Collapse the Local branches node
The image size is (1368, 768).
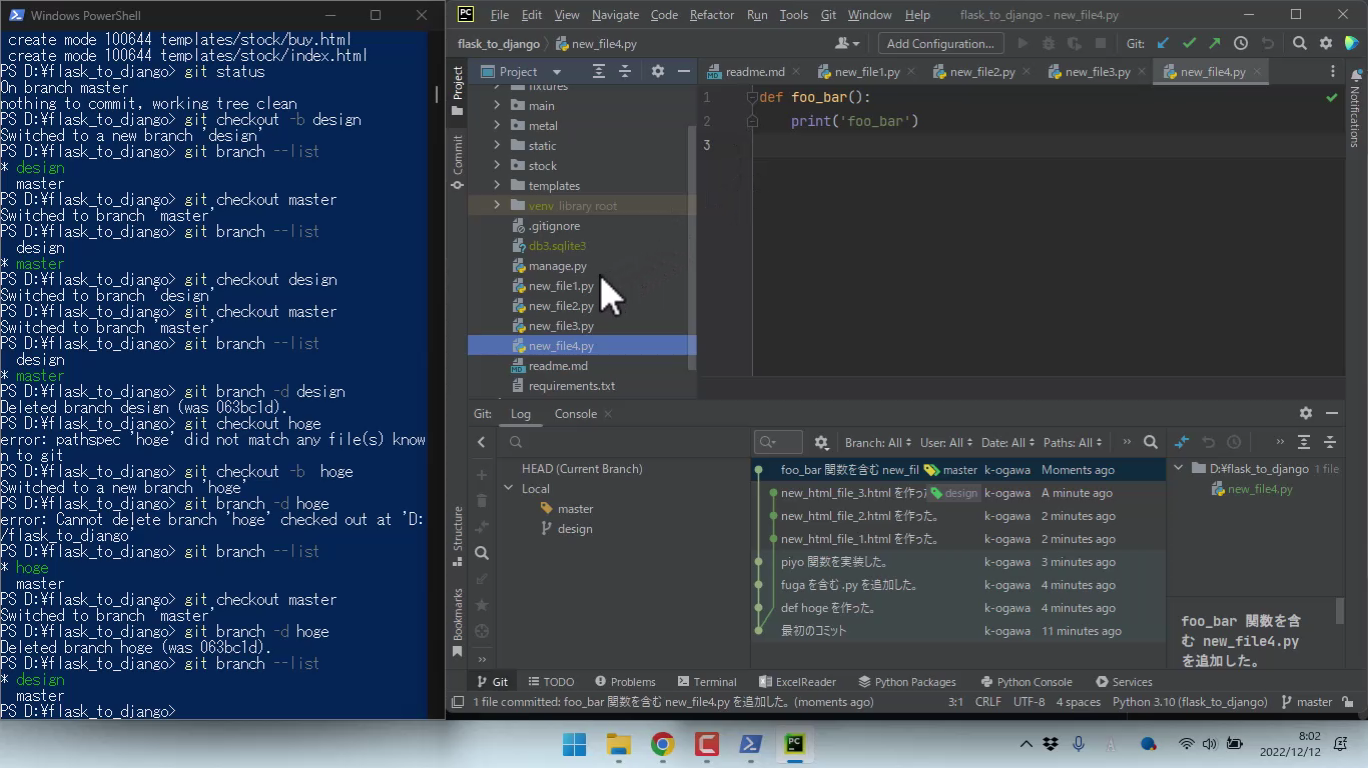(x=509, y=488)
